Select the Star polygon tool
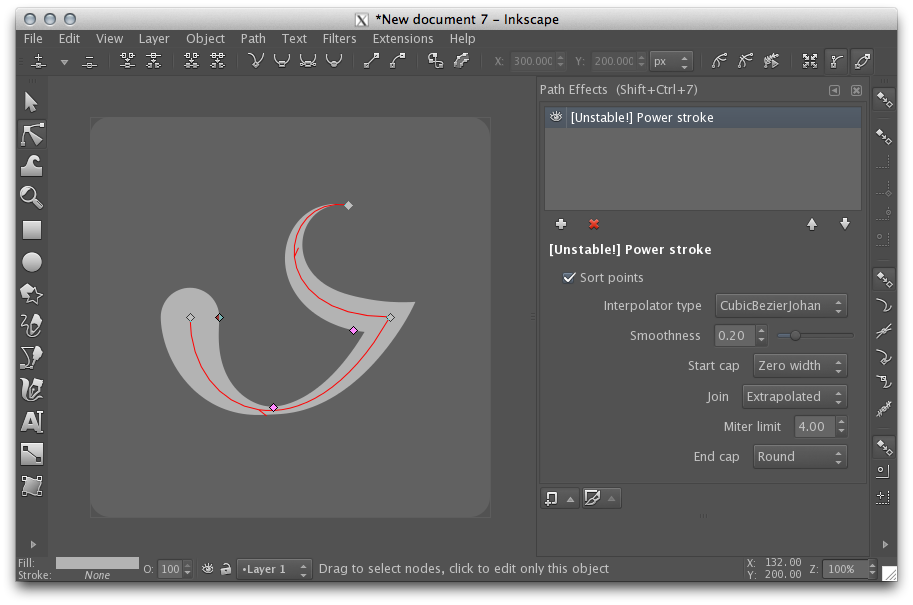This screenshot has width=913, height=605. pyautogui.click(x=31, y=293)
